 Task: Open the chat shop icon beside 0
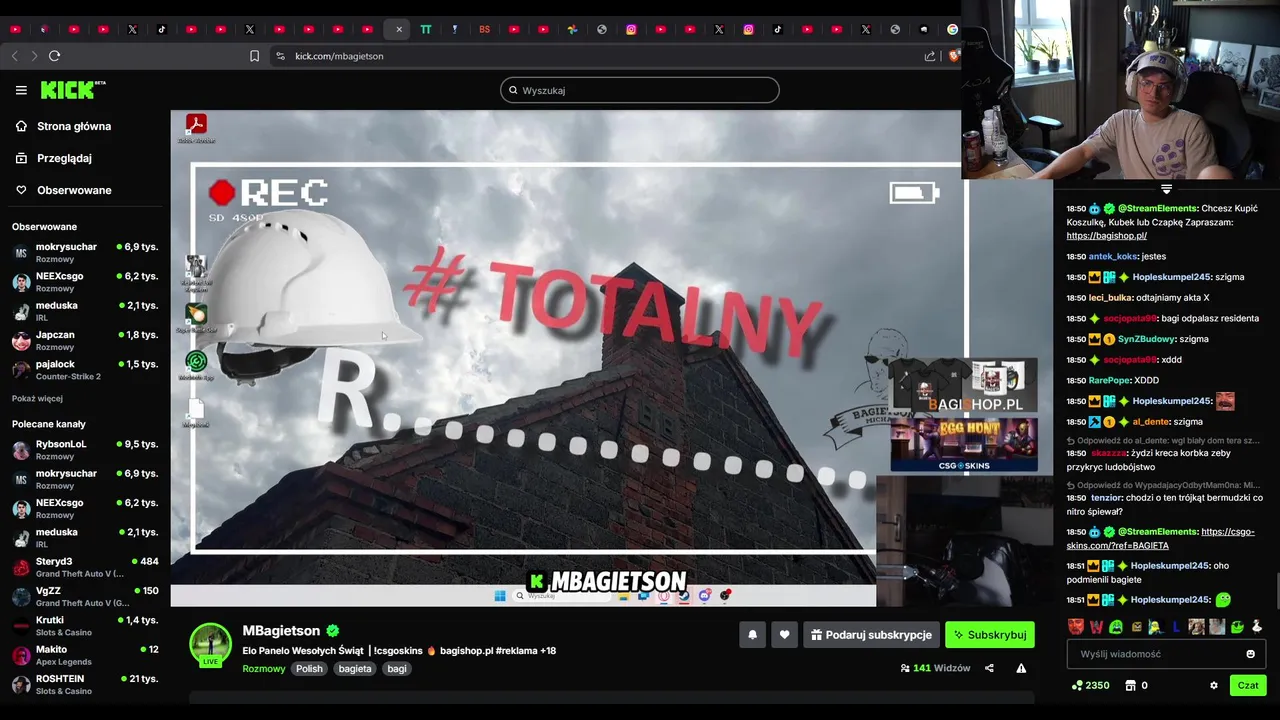point(1130,685)
